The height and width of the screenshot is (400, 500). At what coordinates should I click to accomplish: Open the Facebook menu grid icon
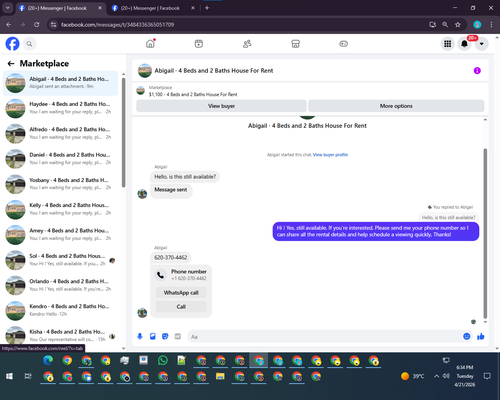(448, 44)
